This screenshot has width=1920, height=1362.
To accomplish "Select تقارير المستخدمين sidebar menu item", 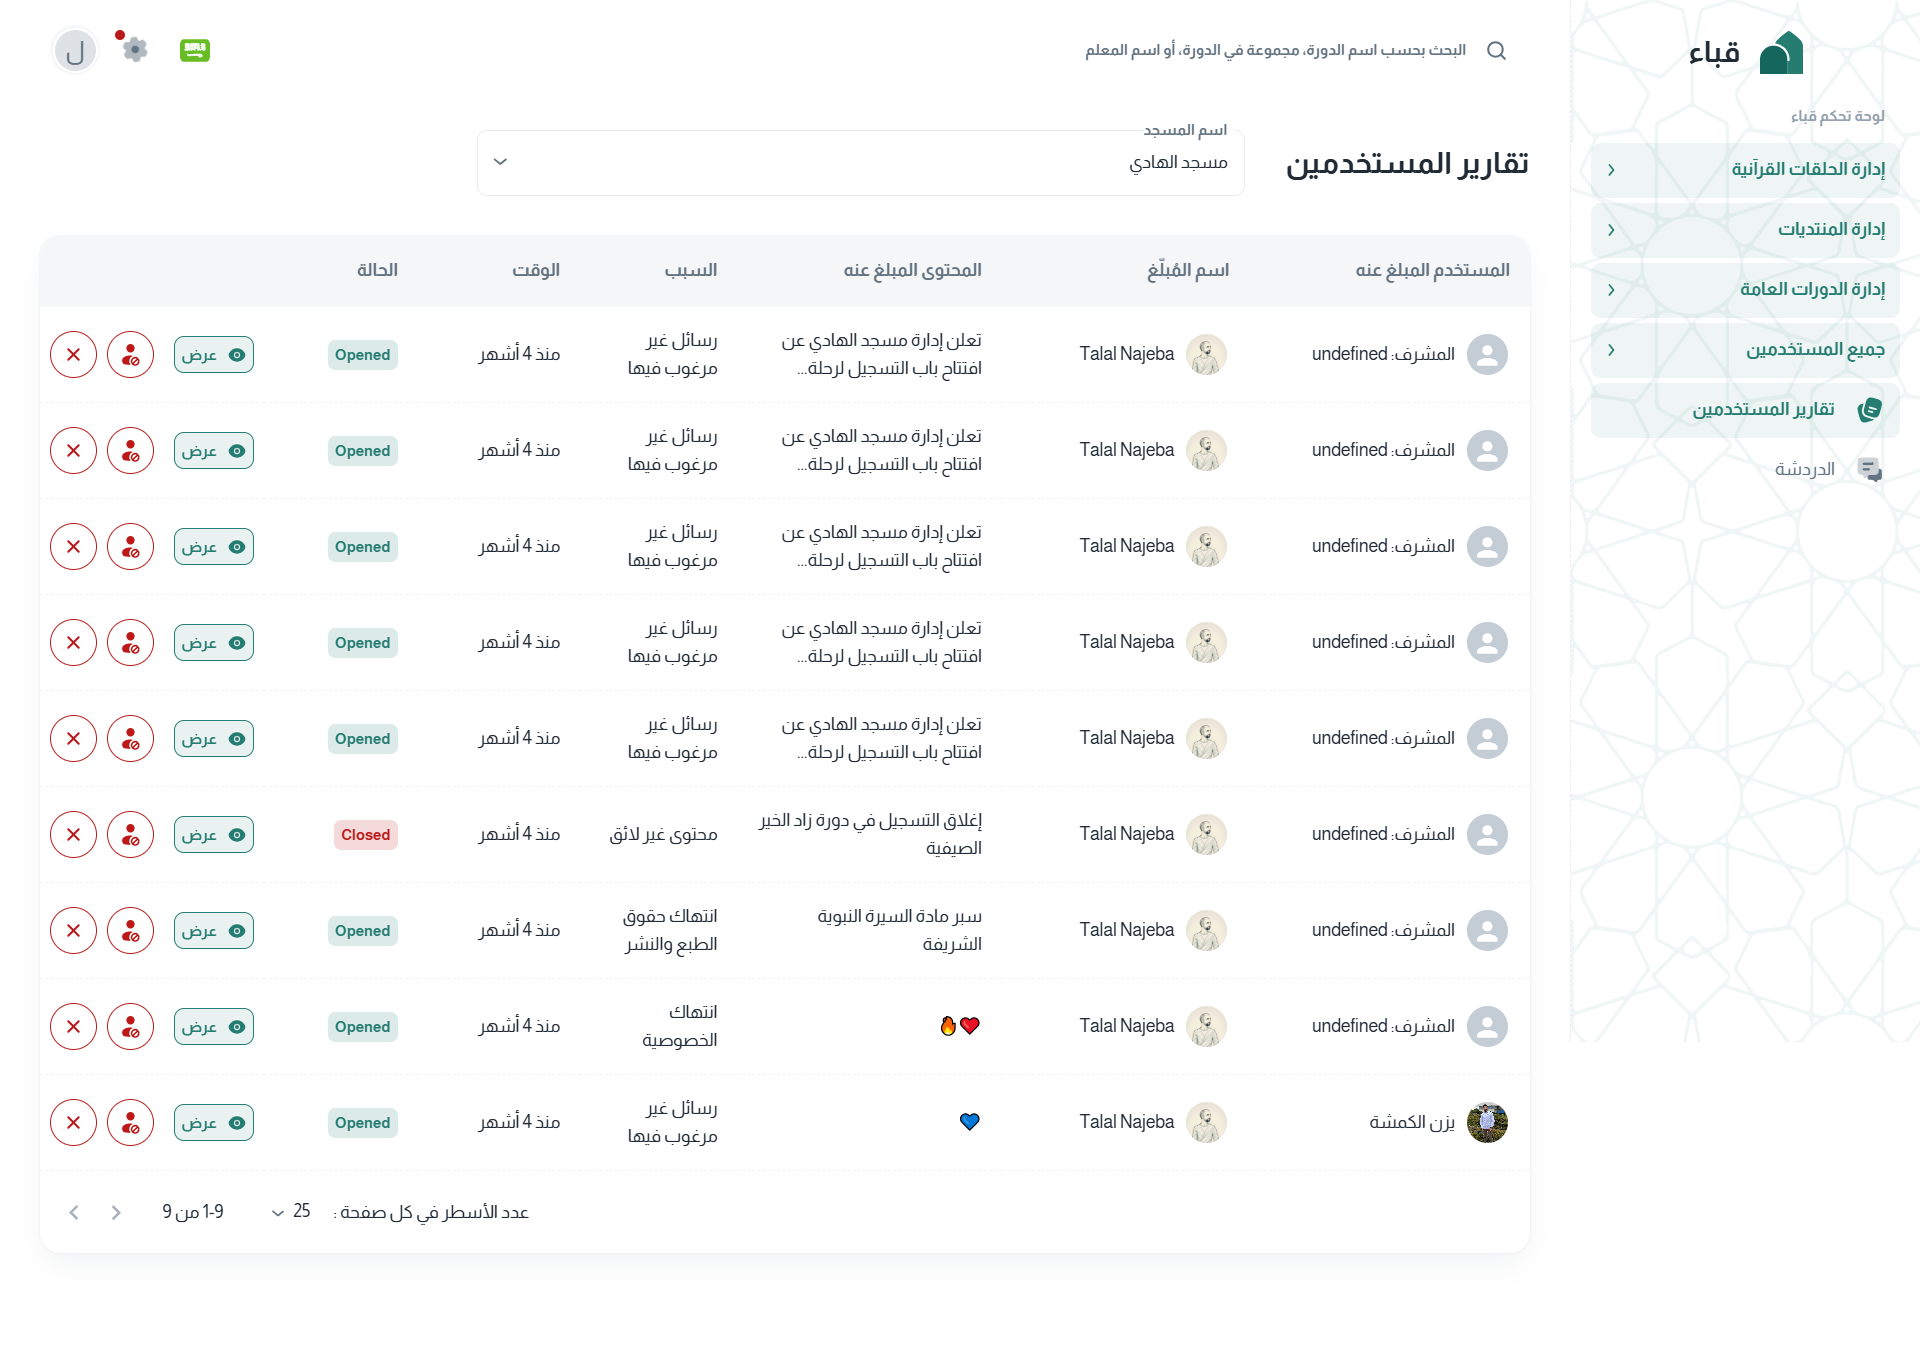I will tap(1745, 410).
